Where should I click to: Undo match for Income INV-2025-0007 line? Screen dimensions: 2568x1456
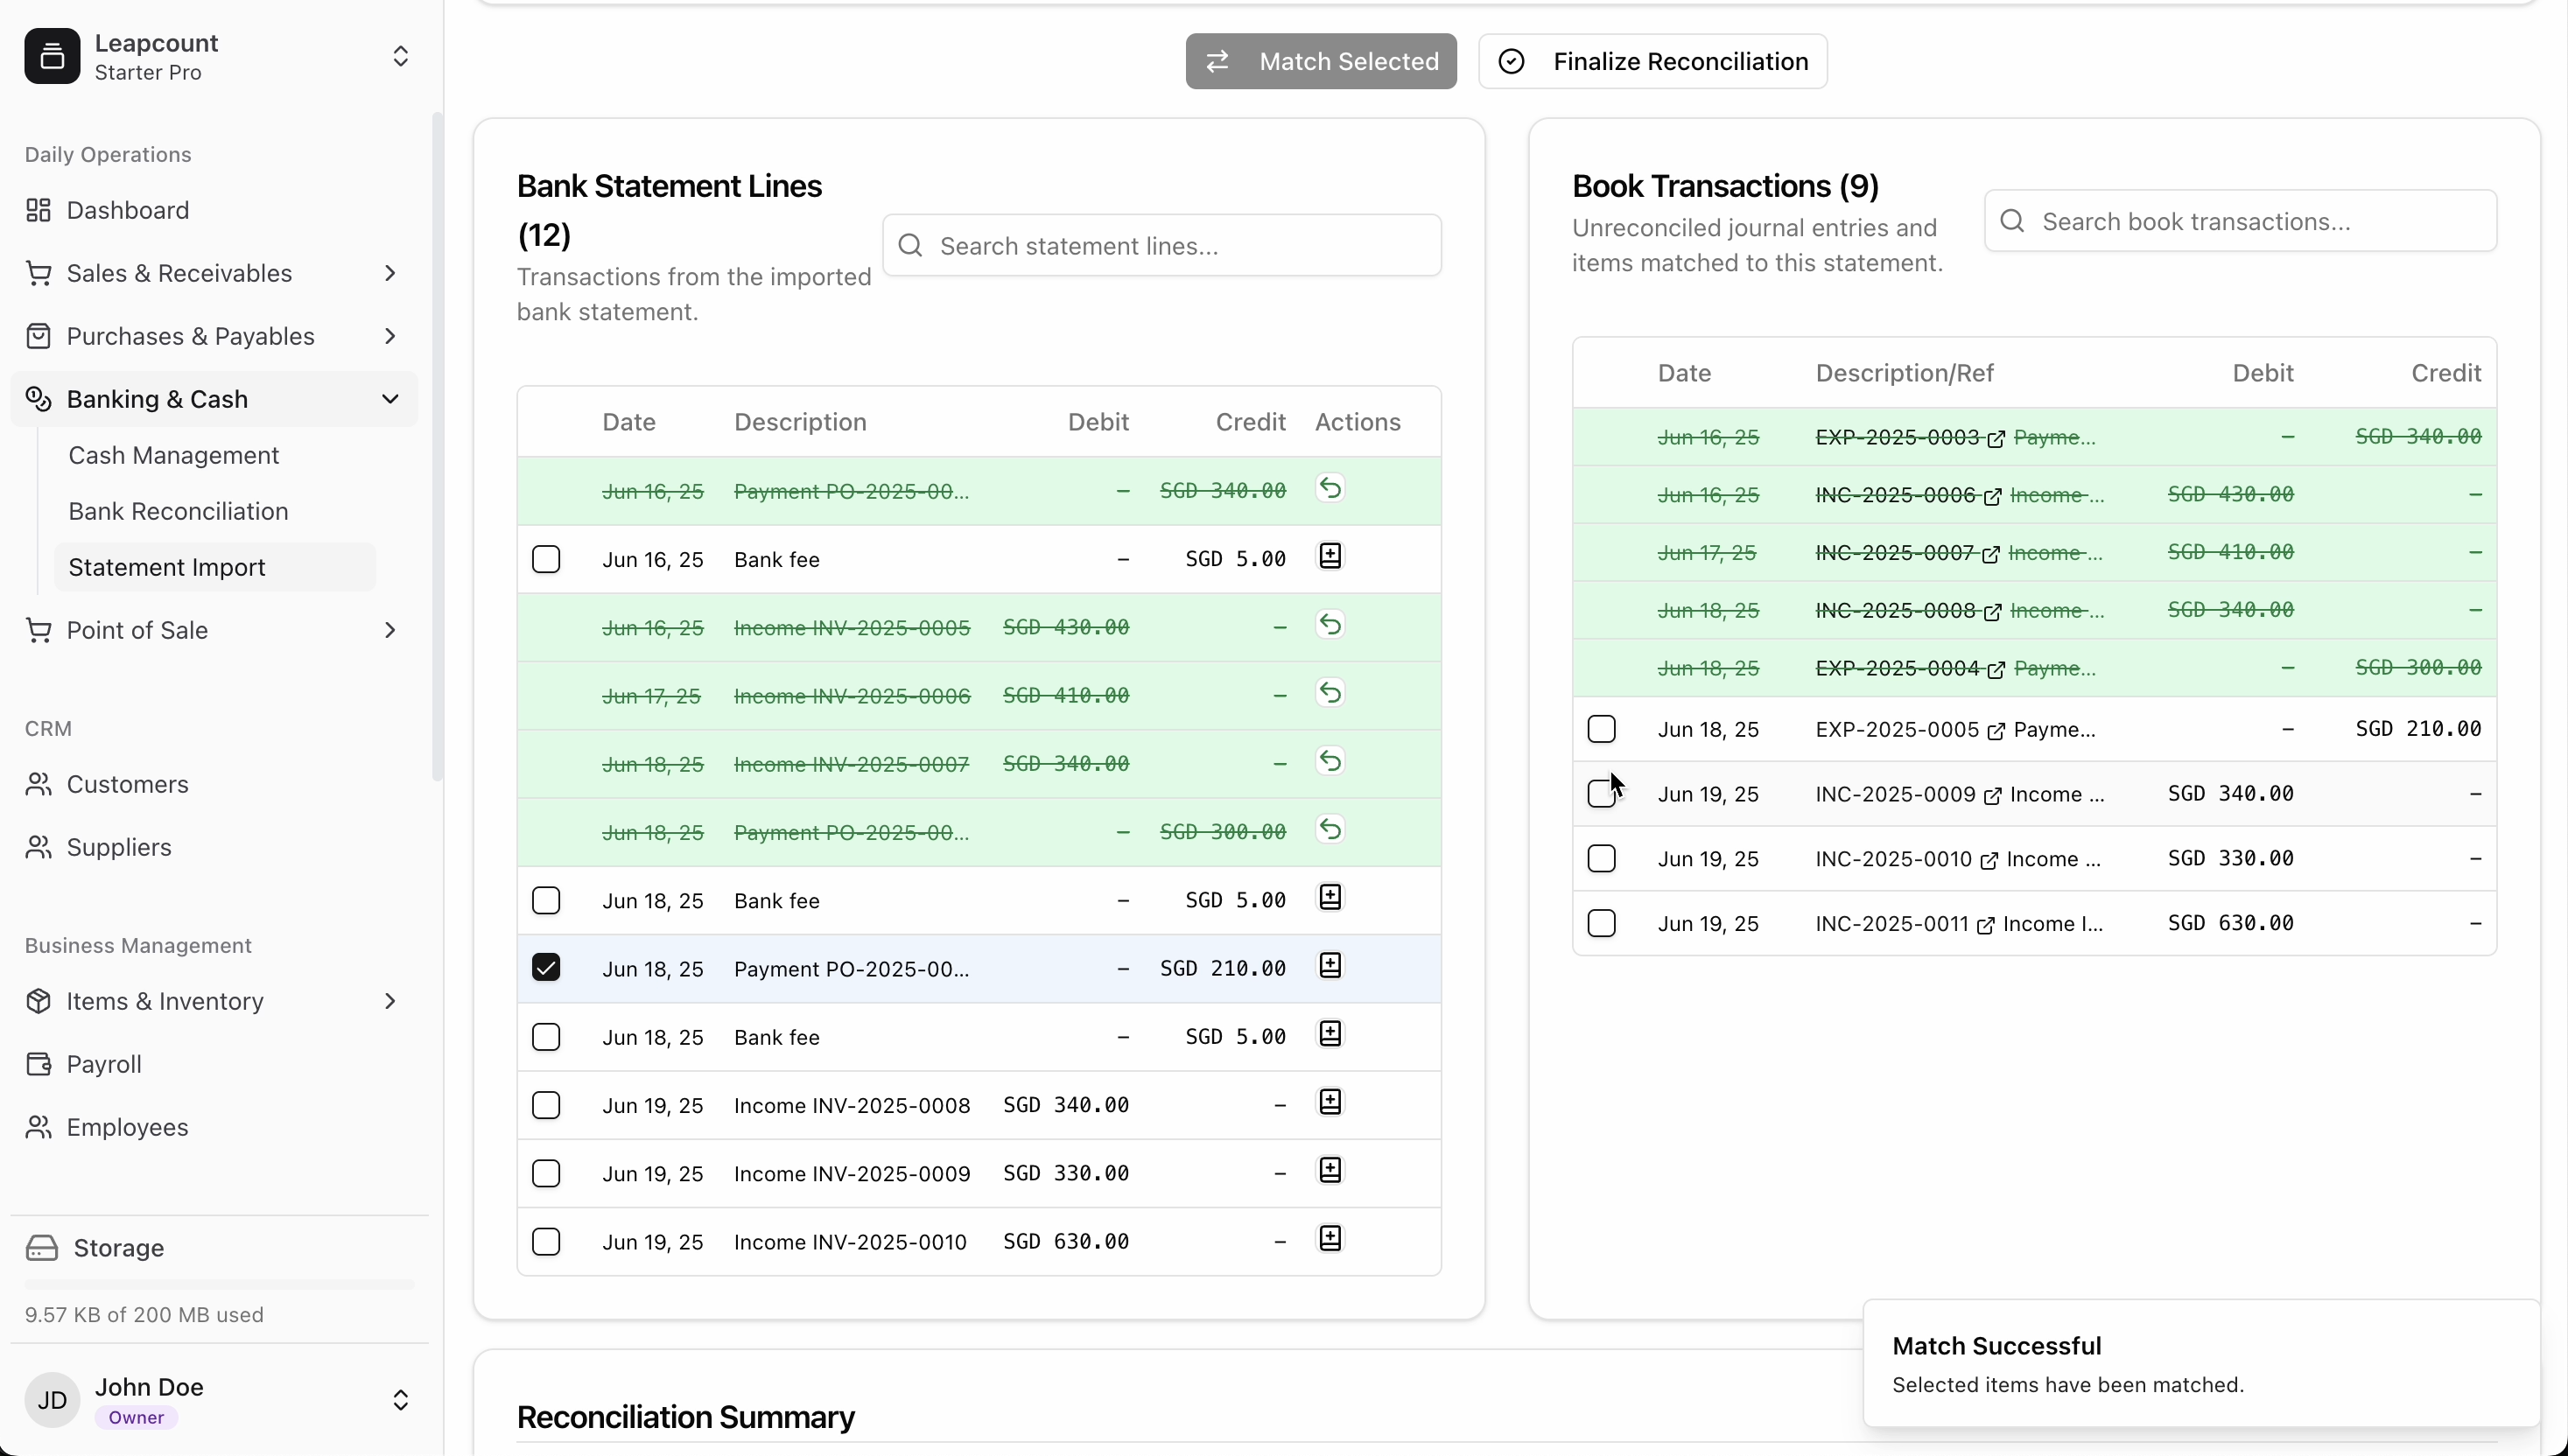[x=1330, y=762]
